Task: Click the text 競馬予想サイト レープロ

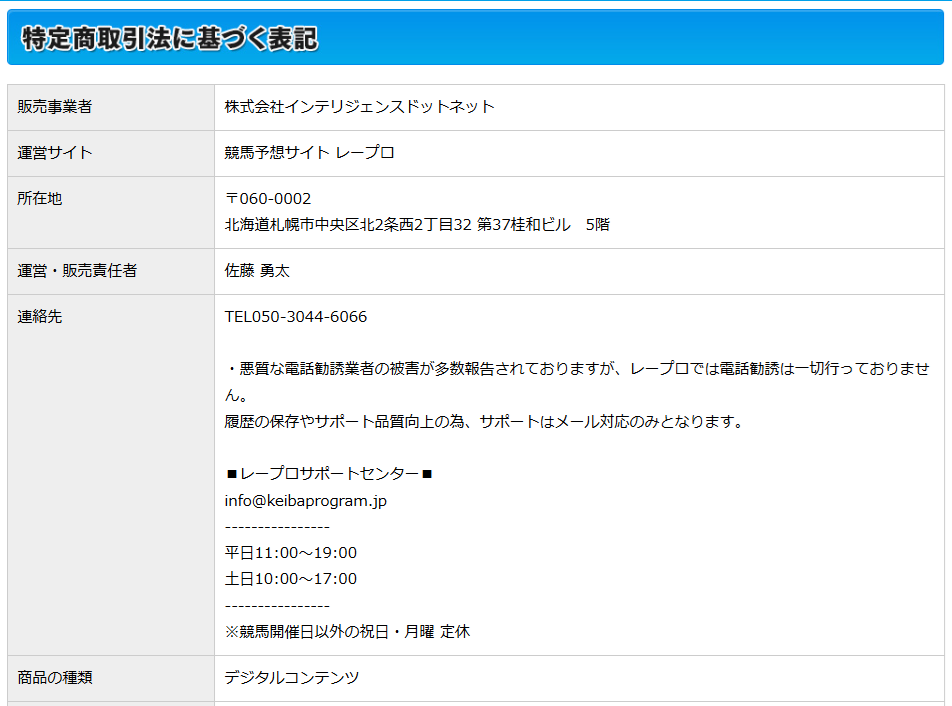Action: pos(310,153)
